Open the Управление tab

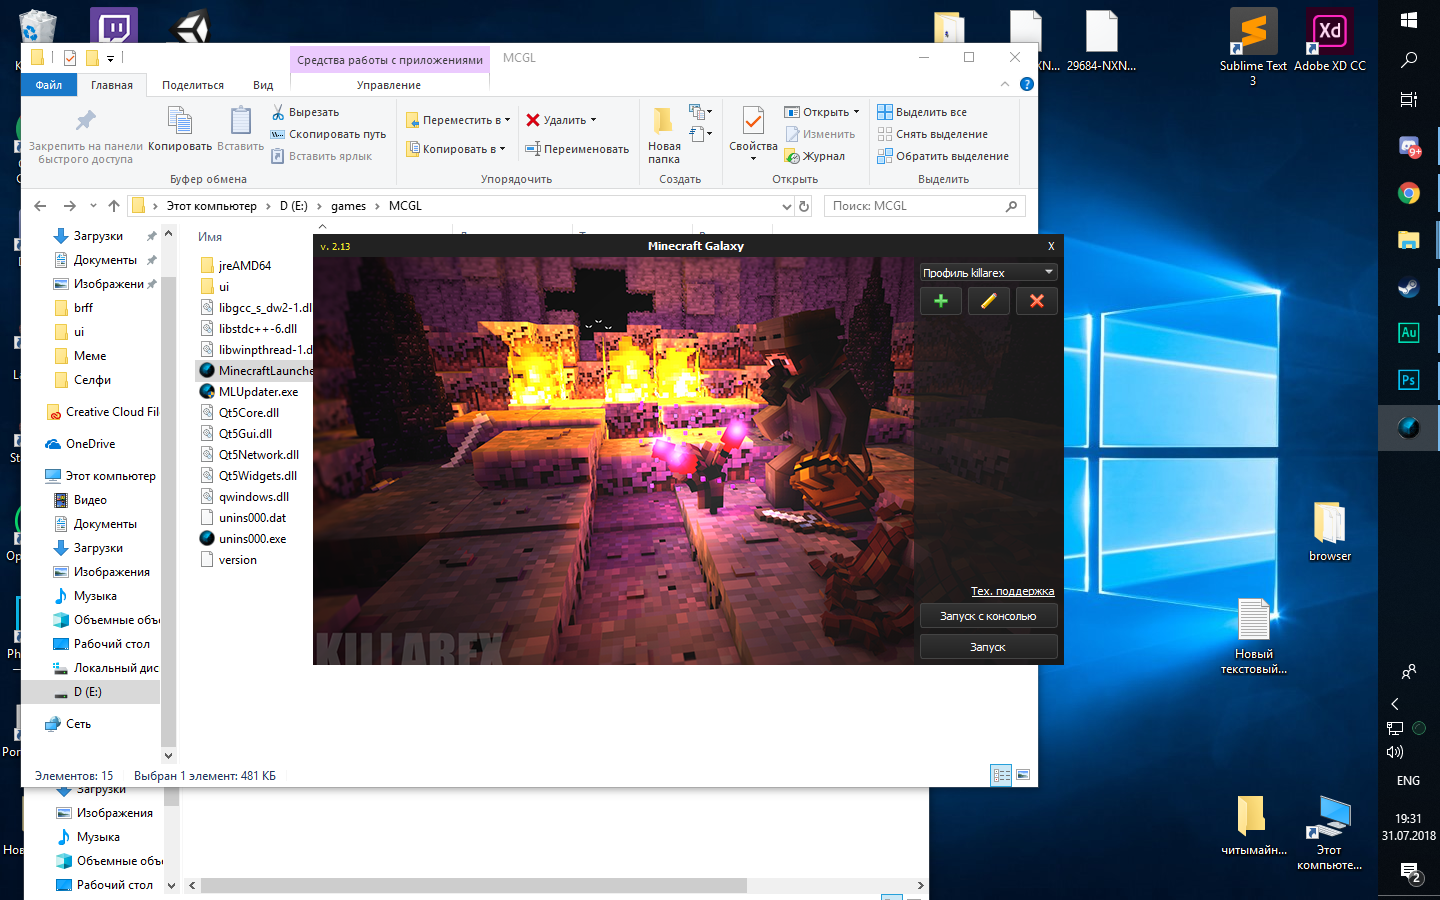[x=389, y=85]
